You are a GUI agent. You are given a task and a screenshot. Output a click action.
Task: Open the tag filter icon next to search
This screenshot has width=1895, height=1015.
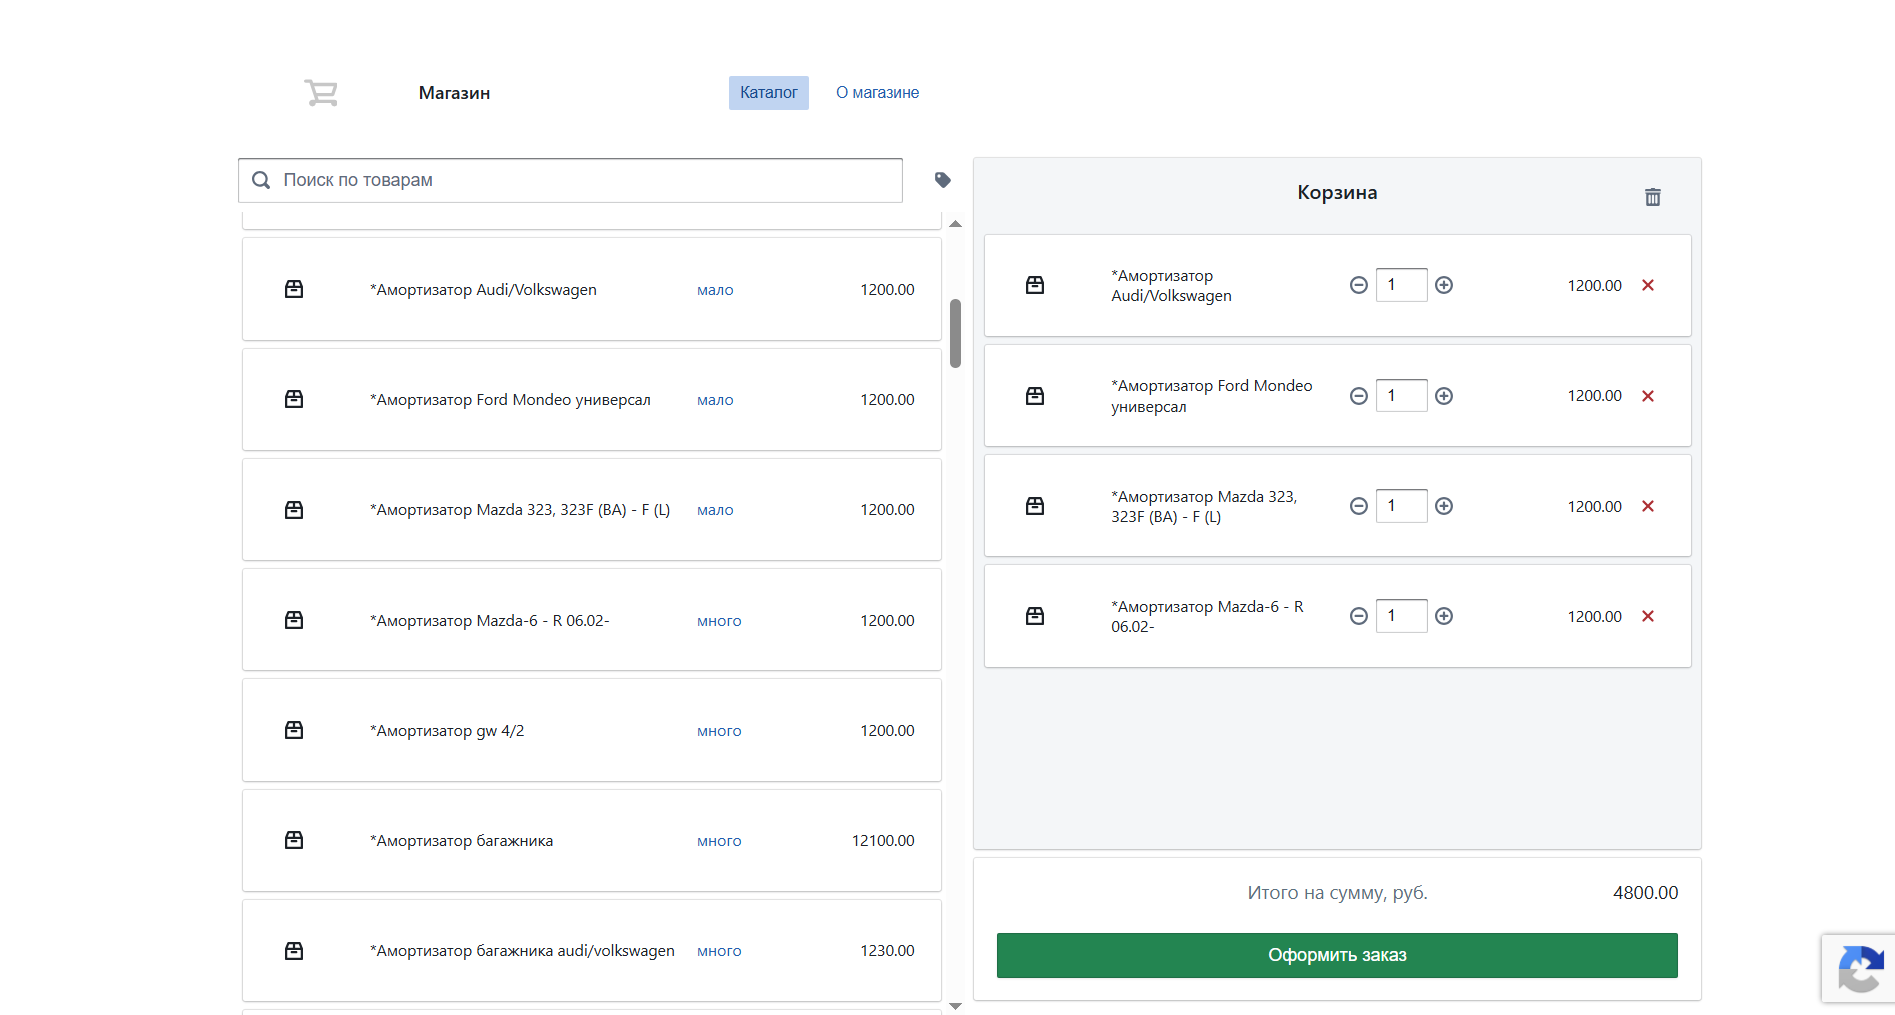(942, 180)
